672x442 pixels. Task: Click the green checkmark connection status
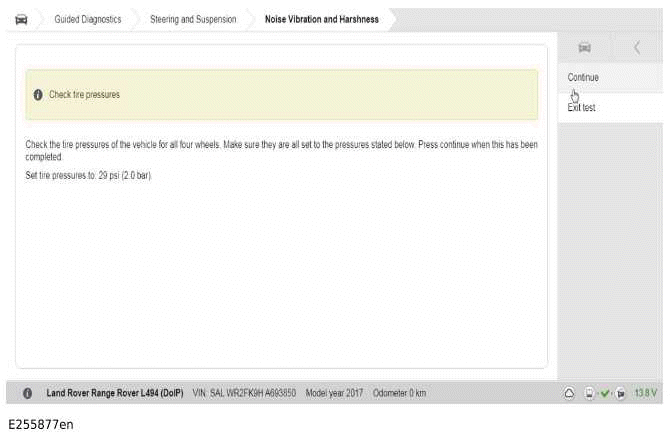pos(605,393)
